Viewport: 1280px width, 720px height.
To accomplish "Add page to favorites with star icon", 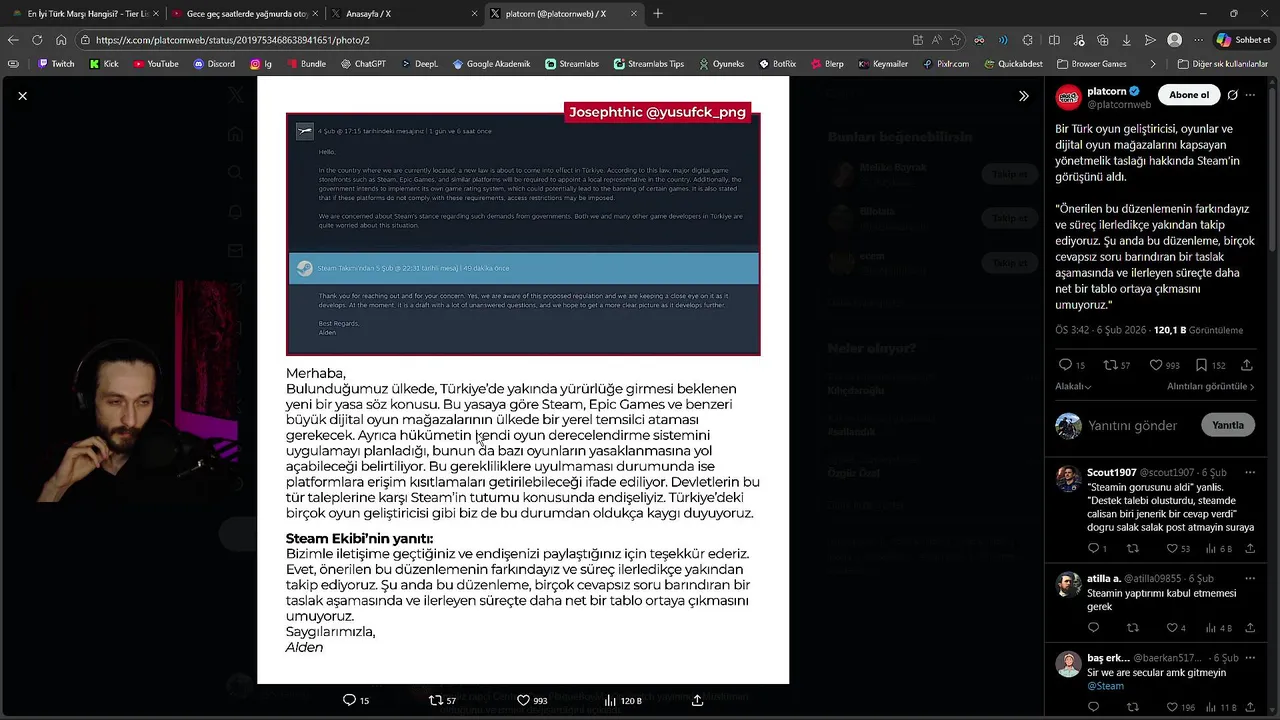I will click(955, 40).
